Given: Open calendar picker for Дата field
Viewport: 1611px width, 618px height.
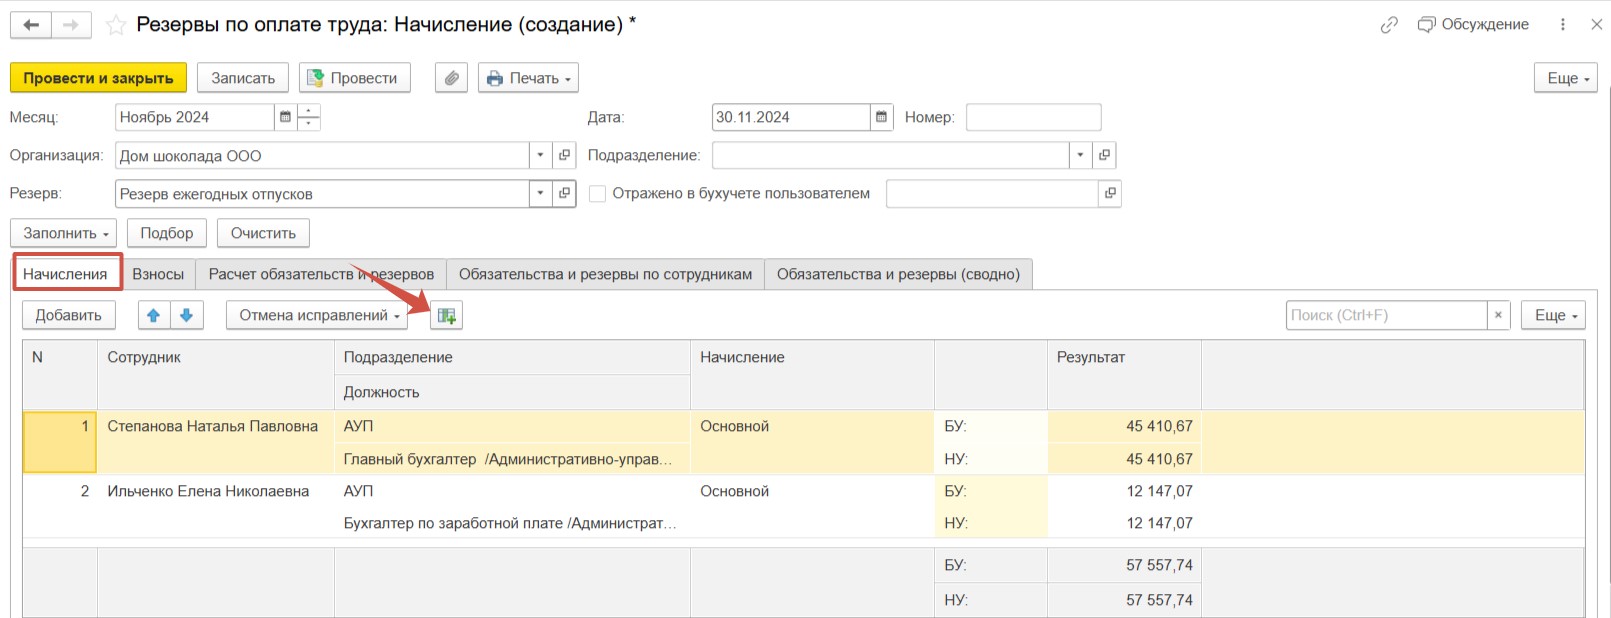Looking at the screenshot, I should pyautogui.click(x=881, y=117).
